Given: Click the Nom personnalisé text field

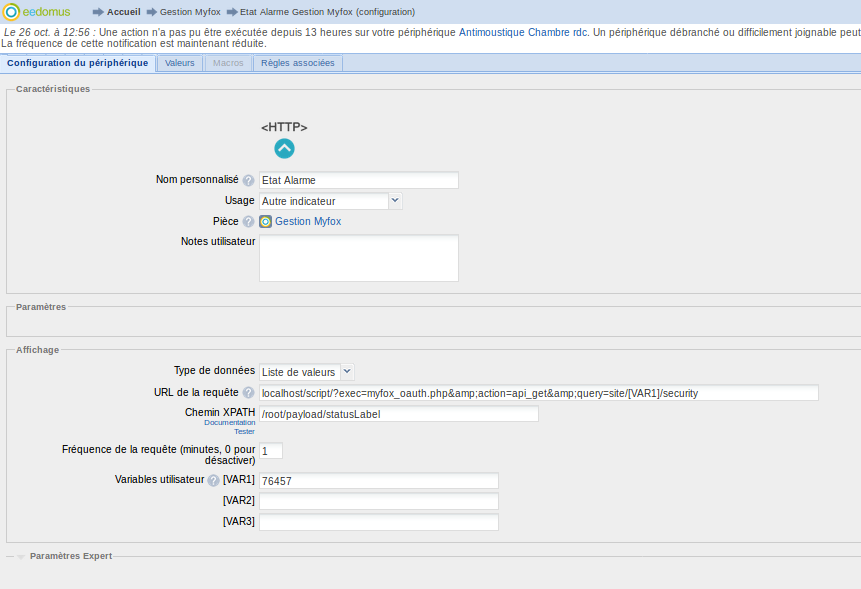Looking at the screenshot, I should [358, 181].
